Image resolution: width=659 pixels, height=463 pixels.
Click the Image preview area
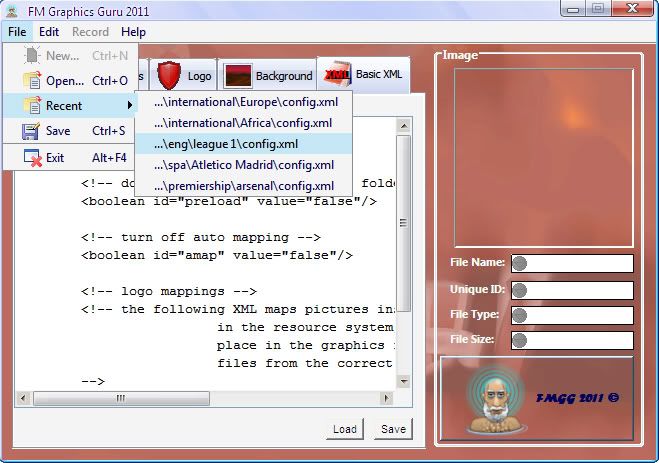tap(543, 158)
